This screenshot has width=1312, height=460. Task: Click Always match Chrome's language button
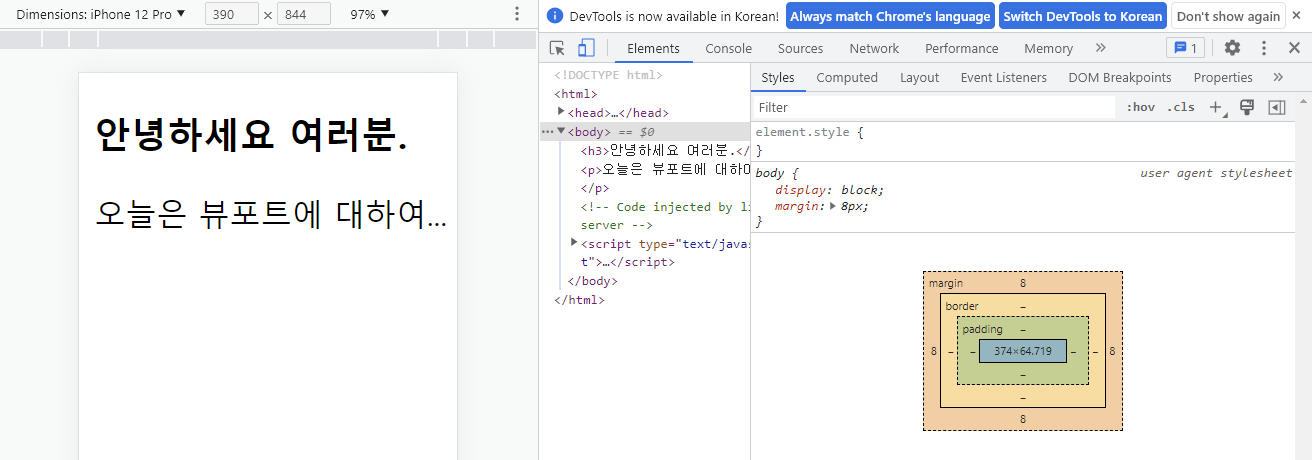(889, 16)
